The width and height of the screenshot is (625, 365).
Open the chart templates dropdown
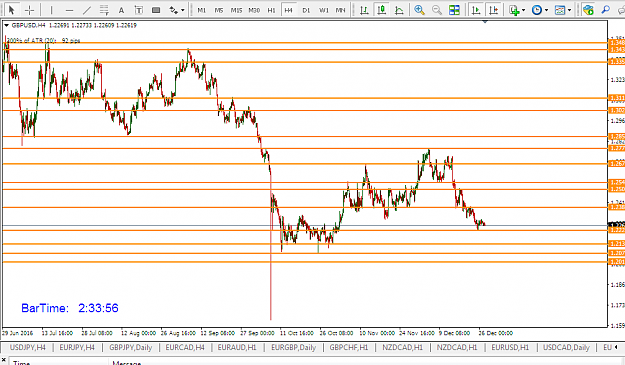569,10
